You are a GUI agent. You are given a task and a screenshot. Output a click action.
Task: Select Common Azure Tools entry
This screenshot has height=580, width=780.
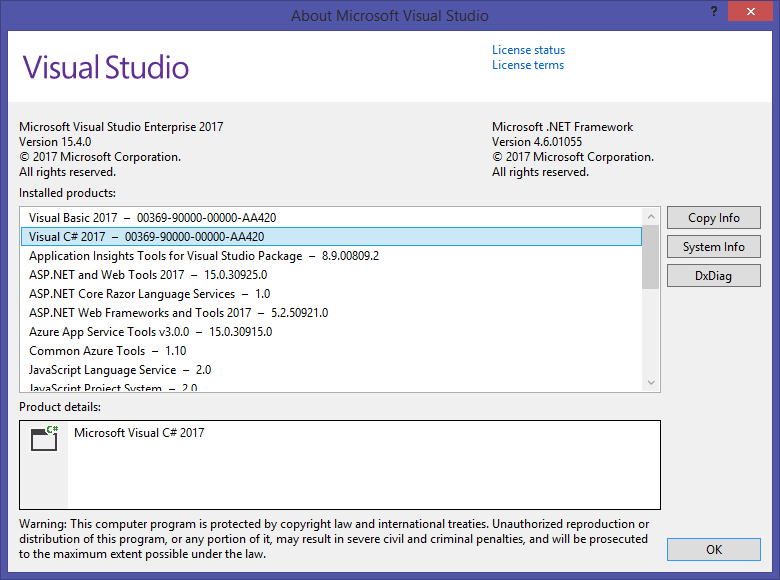tap(331, 351)
